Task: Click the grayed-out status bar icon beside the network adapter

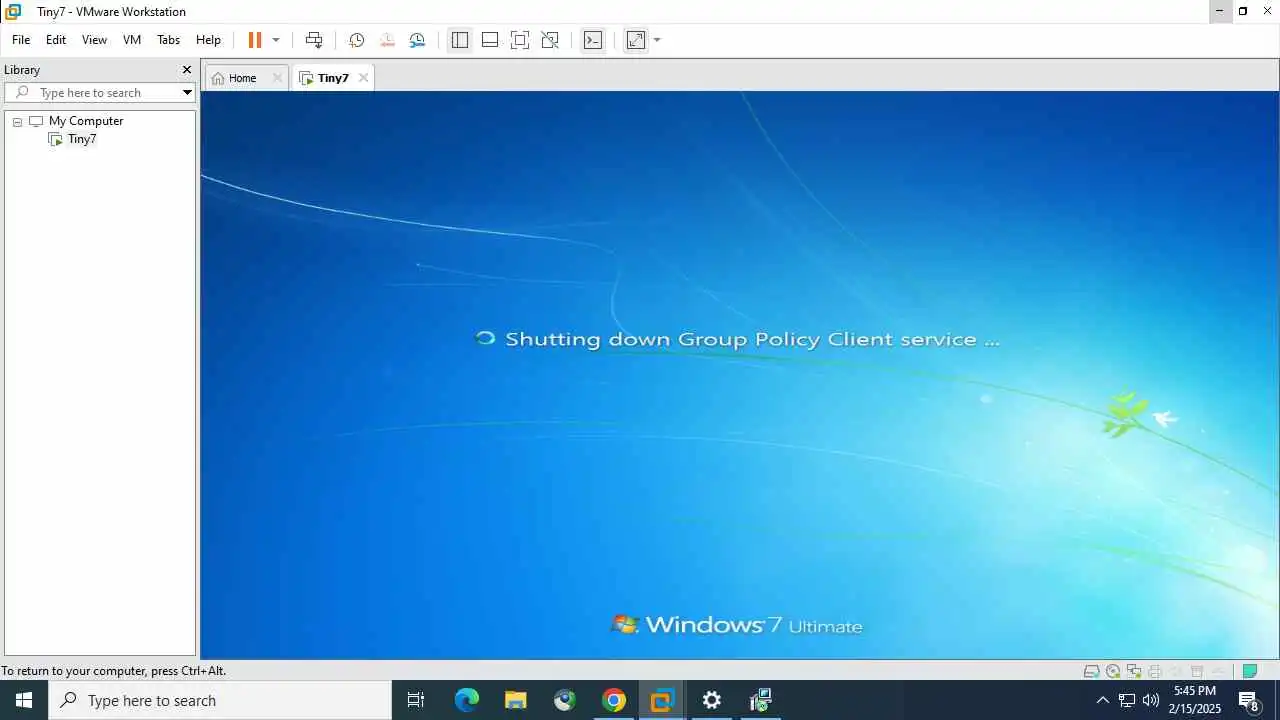Action: 1155,671
